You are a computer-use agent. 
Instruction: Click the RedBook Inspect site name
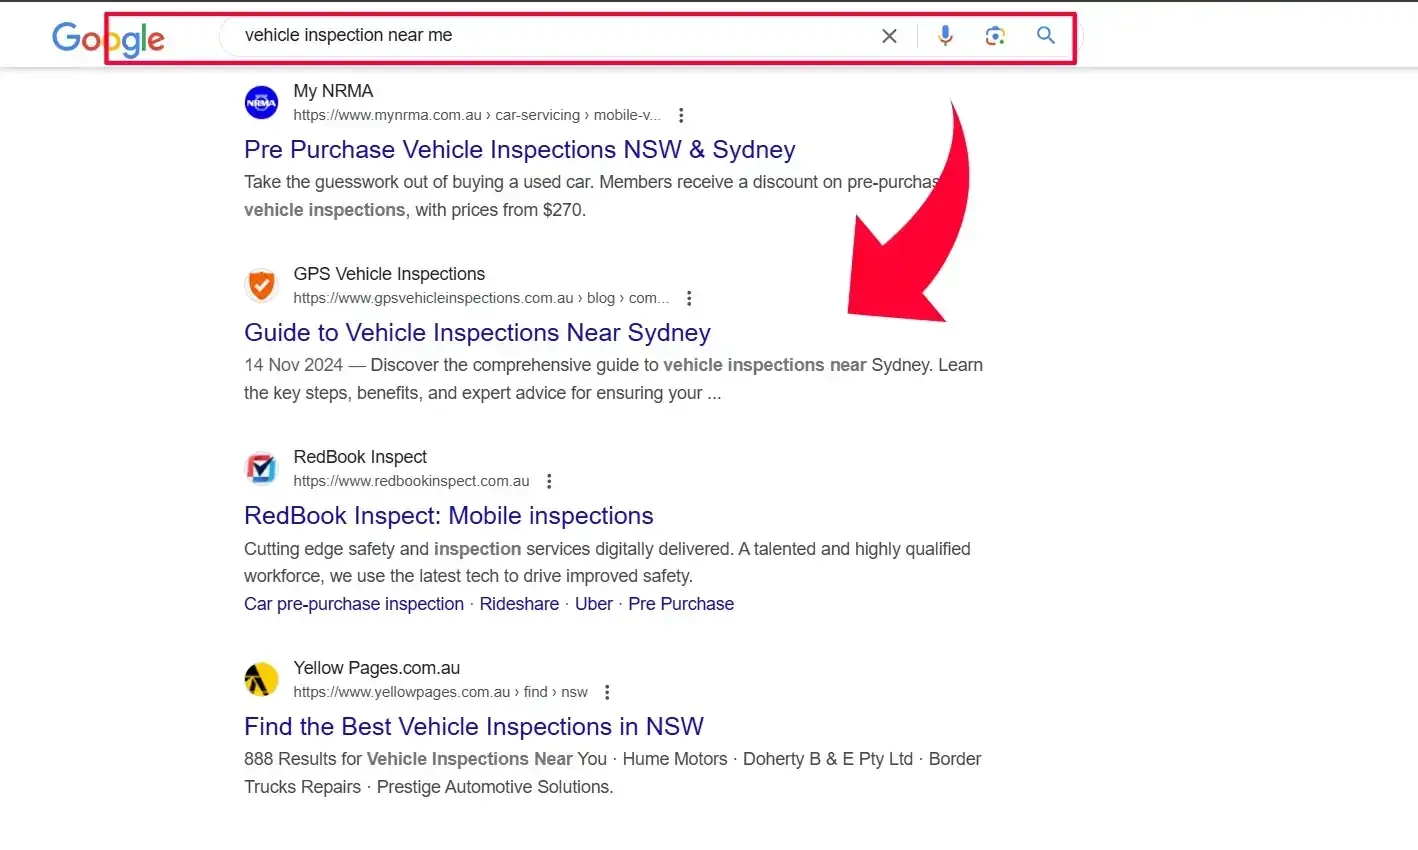click(x=360, y=457)
